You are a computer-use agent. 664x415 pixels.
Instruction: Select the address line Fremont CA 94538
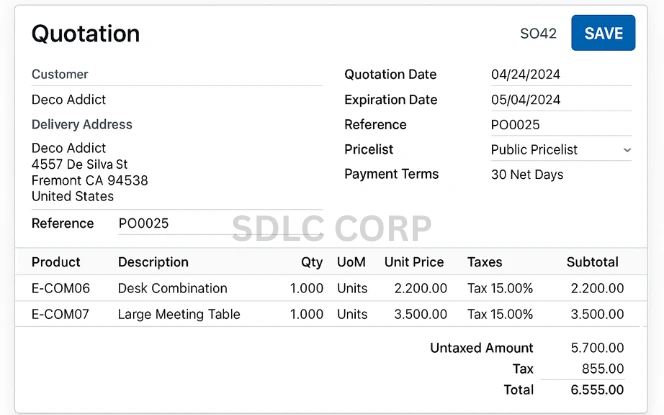[x=90, y=180]
